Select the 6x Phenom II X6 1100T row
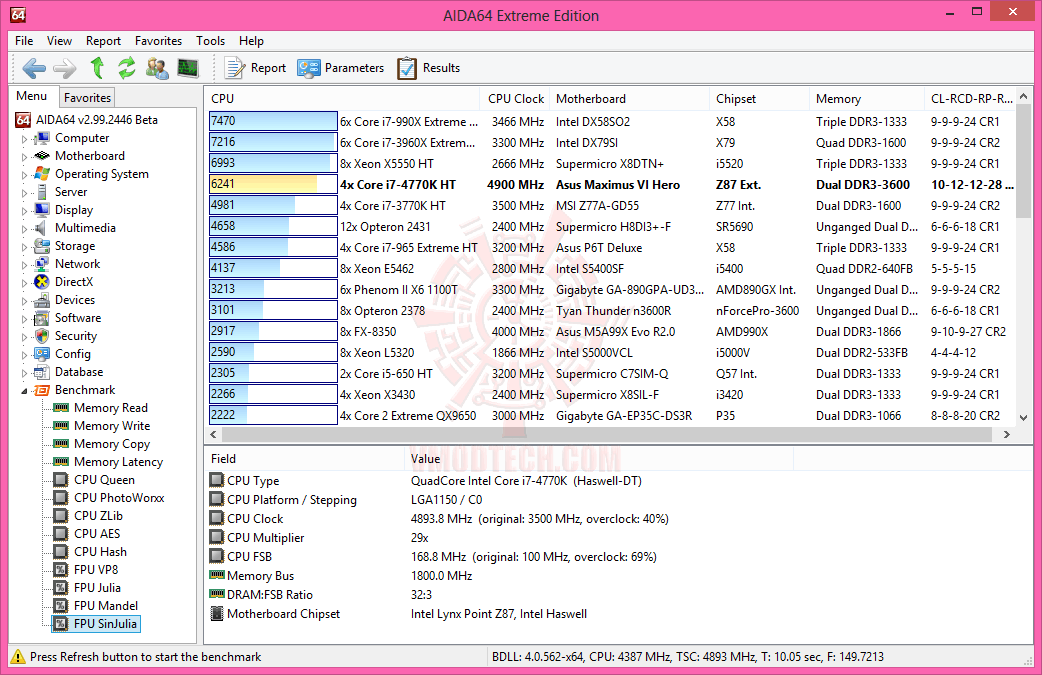Viewport: 1042px width, 675px height. [x=611, y=289]
